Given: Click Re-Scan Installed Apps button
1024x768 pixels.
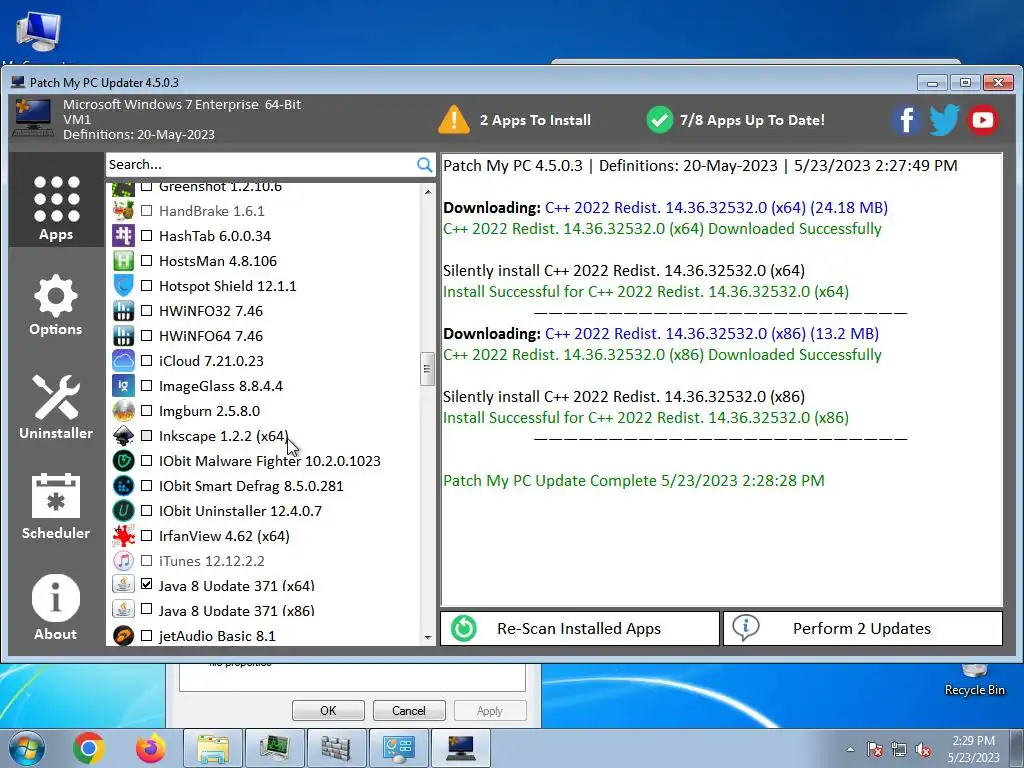Looking at the screenshot, I should click(x=580, y=628).
